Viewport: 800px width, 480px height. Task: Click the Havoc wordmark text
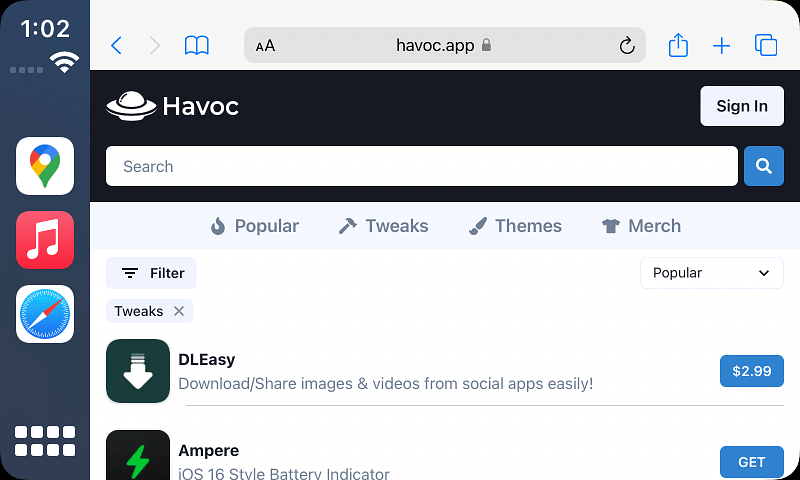201,106
